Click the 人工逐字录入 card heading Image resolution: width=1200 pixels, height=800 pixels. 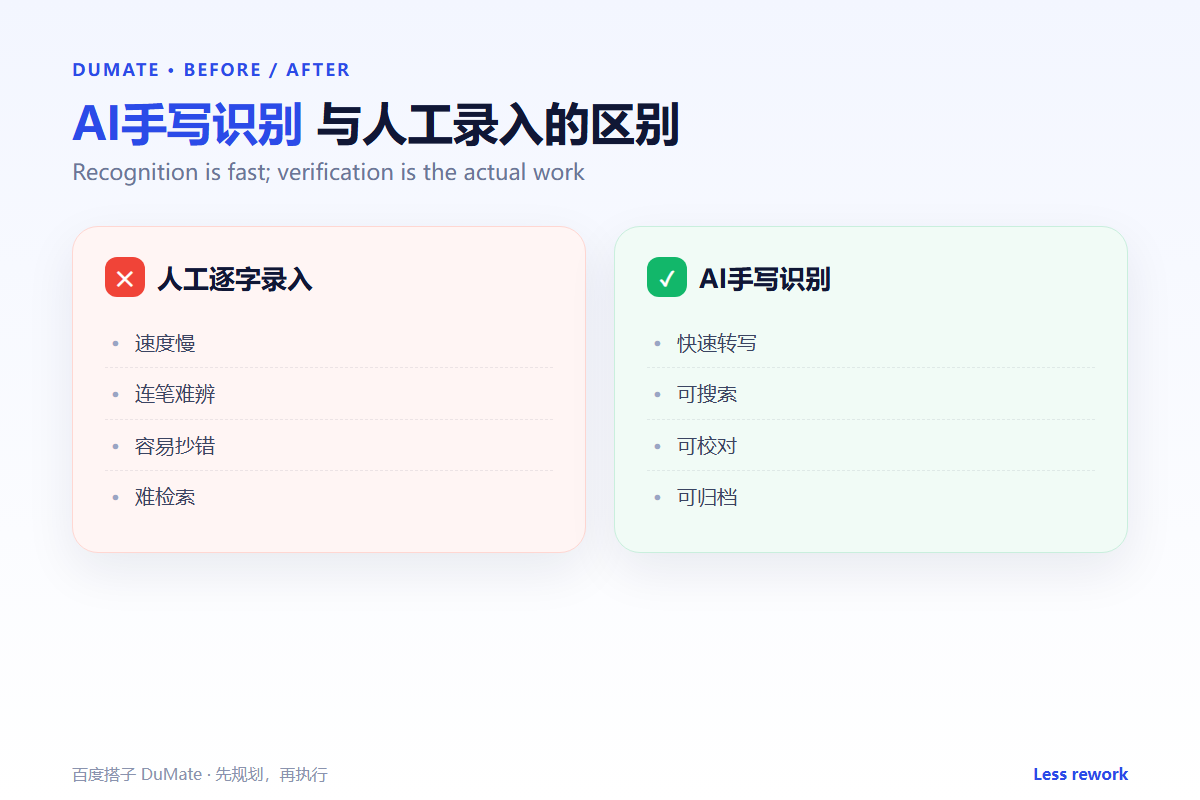[x=235, y=279]
